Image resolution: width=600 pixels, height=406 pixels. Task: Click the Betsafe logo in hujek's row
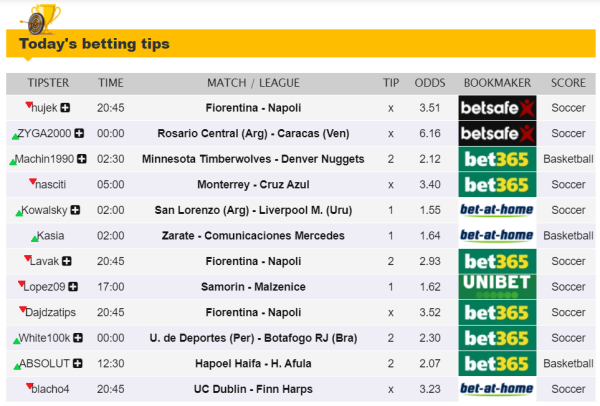tap(497, 107)
